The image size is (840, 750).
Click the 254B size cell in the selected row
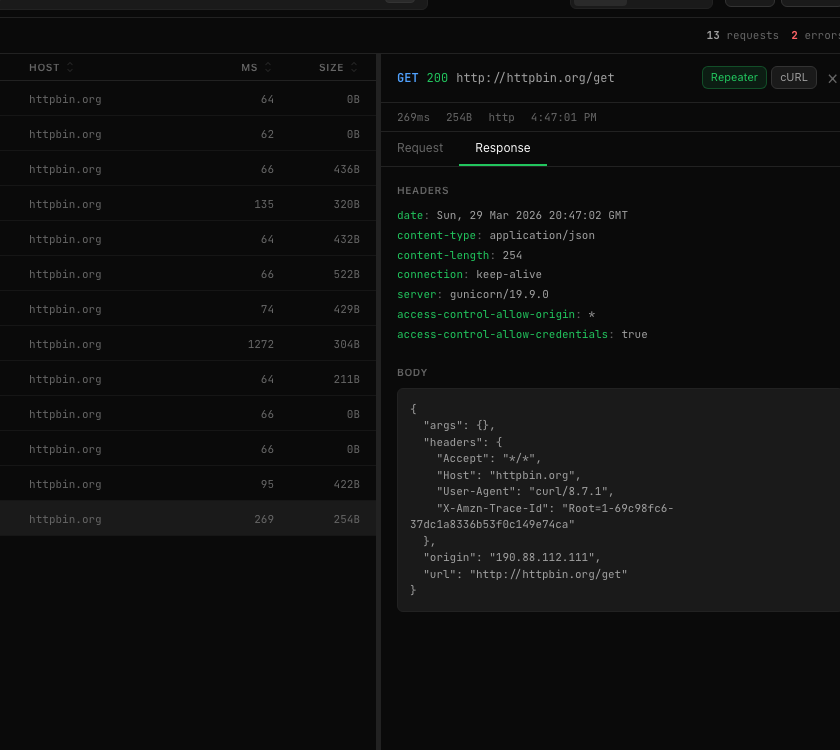click(x=347, y=519)
